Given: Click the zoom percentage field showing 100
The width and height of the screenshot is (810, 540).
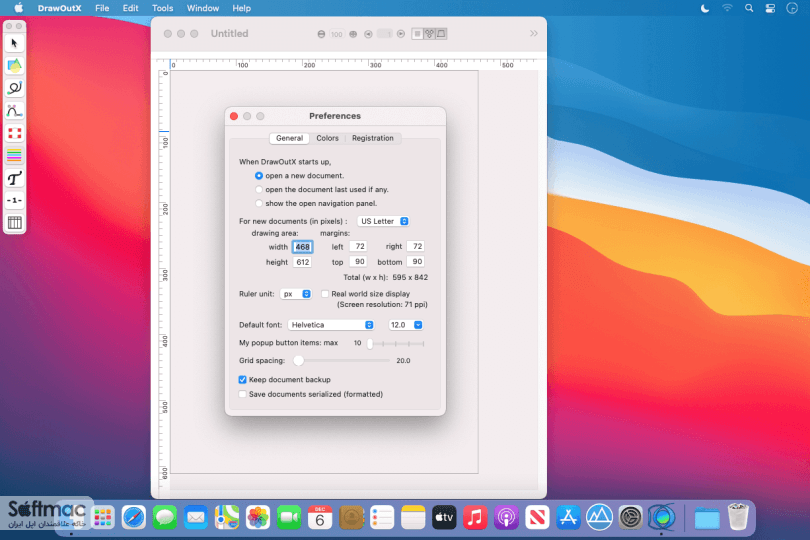Looking at the screenshot, I should click(337, 34).
